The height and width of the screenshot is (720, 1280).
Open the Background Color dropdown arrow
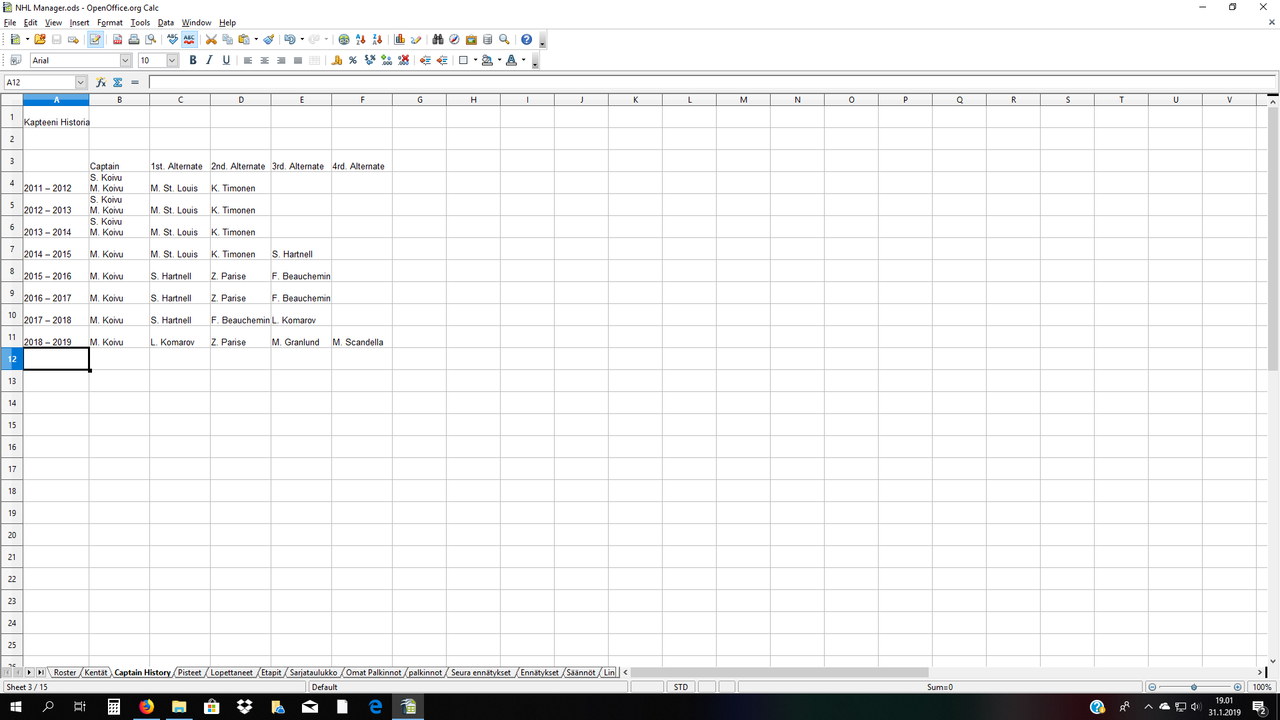pos(499,60)
